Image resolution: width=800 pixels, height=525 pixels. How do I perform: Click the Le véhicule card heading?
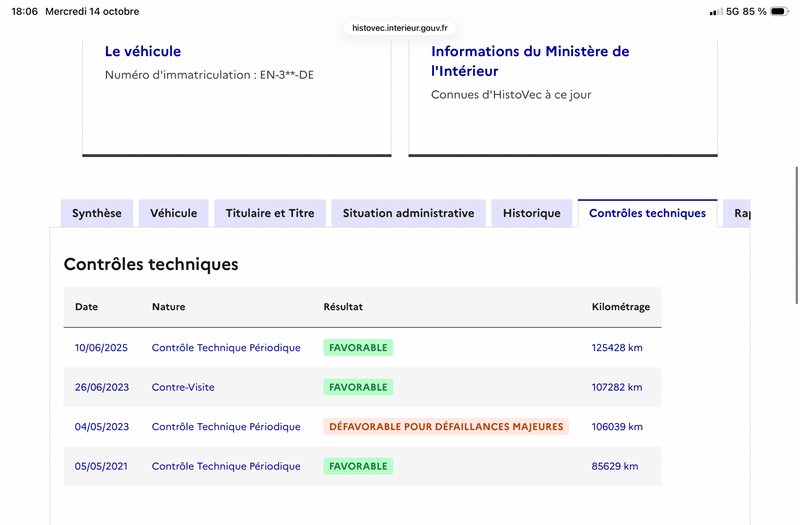pyautogui.click(x=143, y=51)
